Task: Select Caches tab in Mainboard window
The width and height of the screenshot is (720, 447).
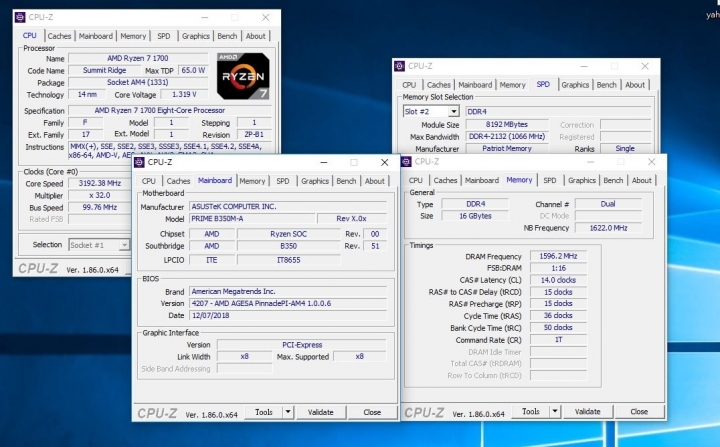Action: tap(178, 181)
